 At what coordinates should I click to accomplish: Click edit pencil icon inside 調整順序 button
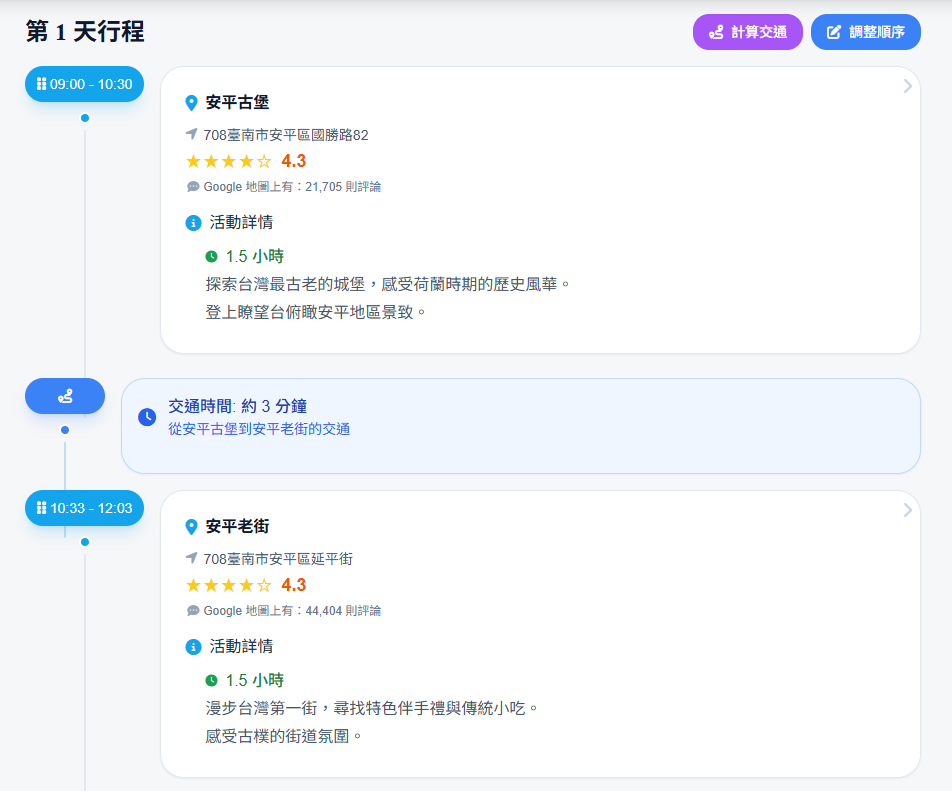[834, 32]
